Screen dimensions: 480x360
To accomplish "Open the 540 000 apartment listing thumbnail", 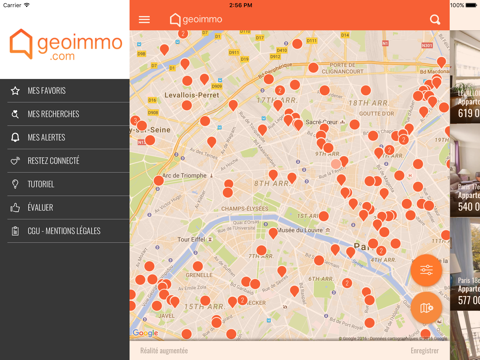I will pos(465,171).
